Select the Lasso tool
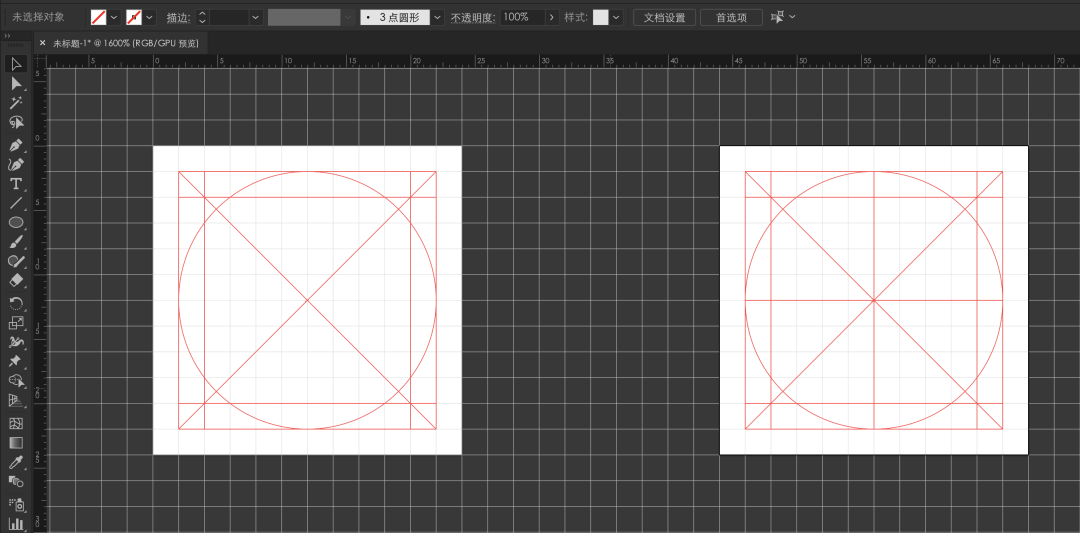This screenshot has width=1080, height=533. point(16,123)
